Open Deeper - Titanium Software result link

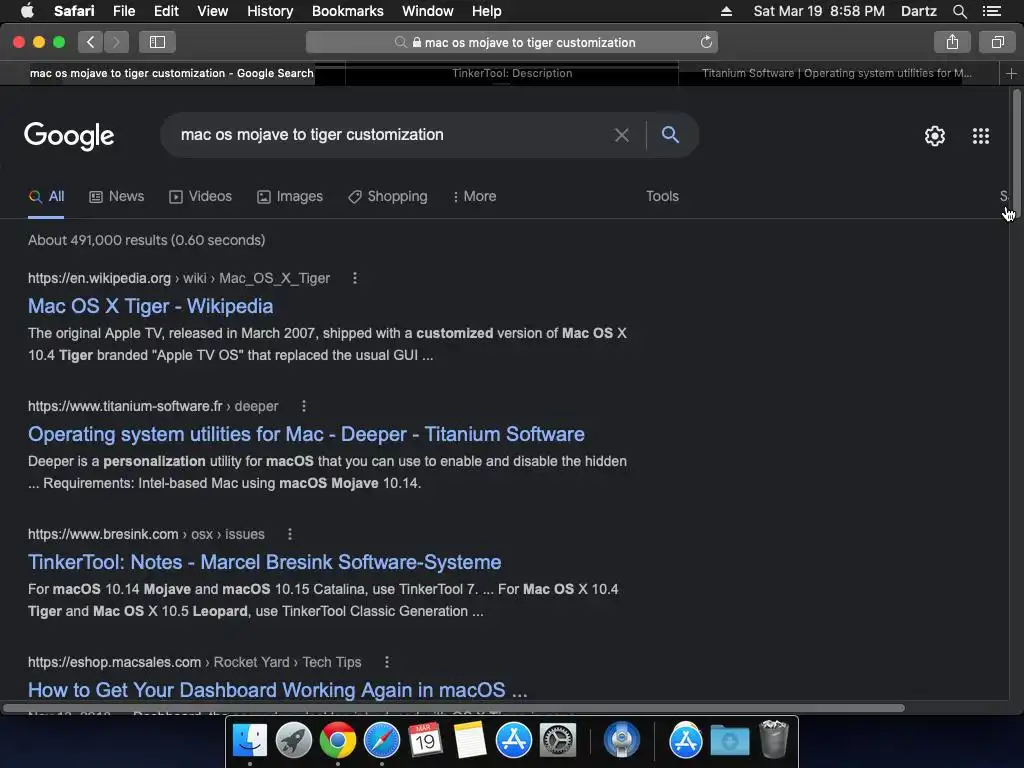click(306, 434)
